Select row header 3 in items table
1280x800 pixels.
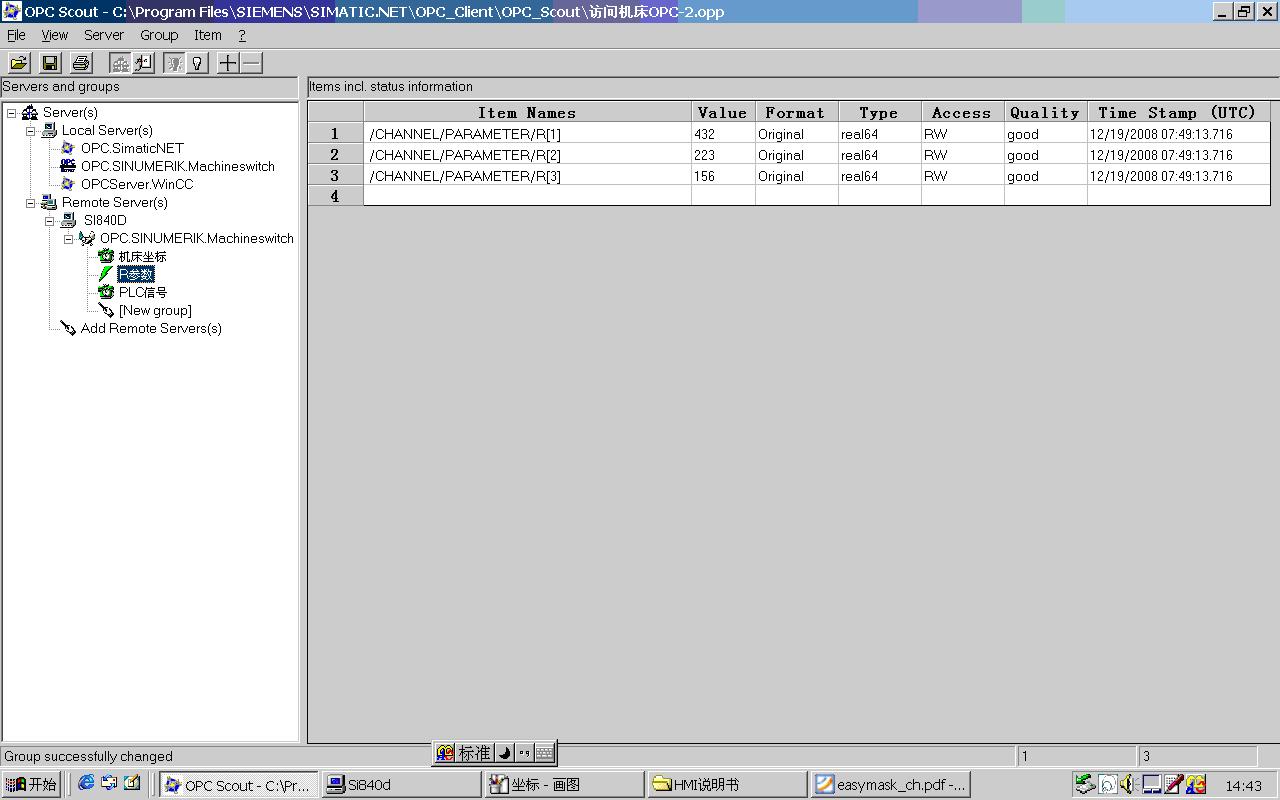tap(335, 176)
